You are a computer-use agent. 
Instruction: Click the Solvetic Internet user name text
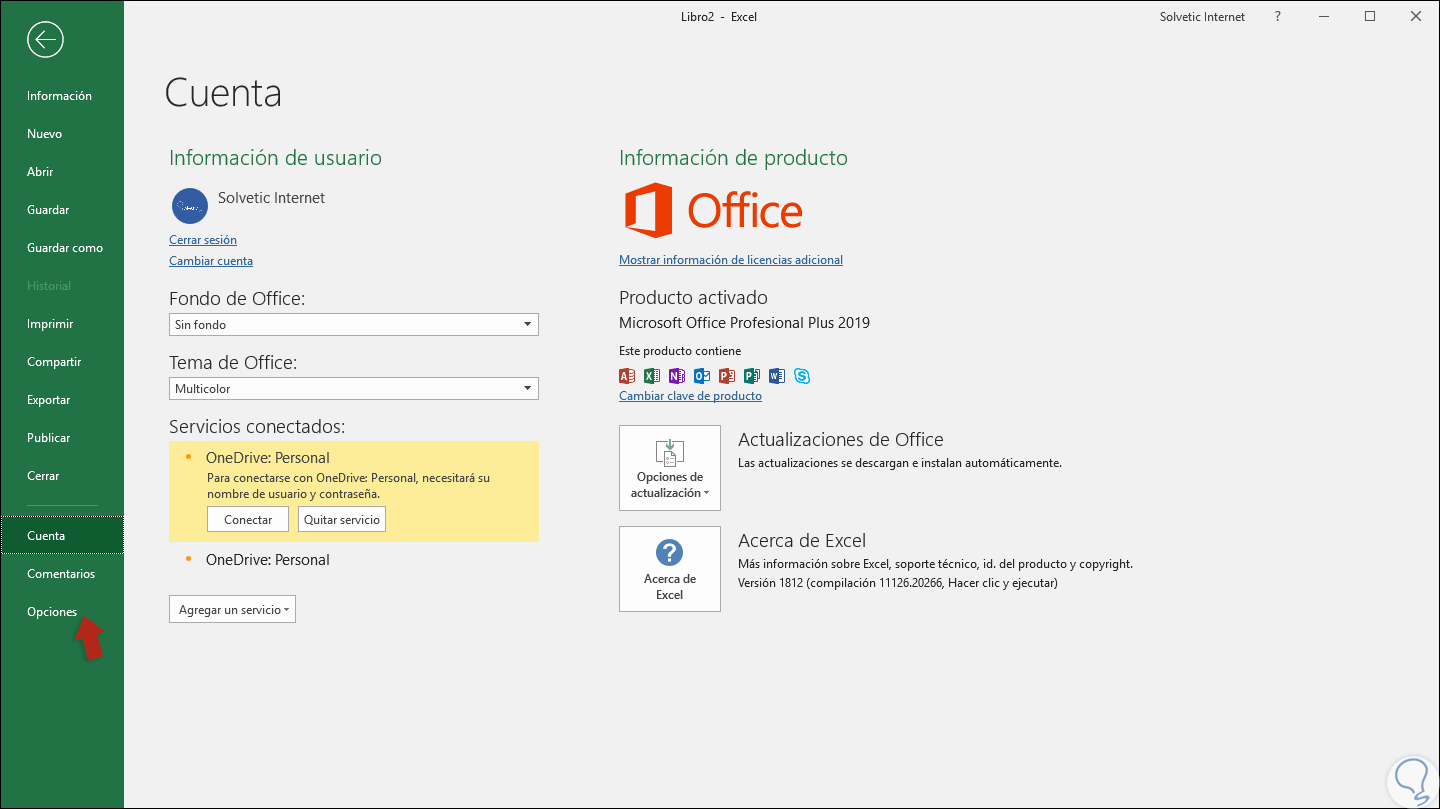pyautogui.click(x=271, y=198)
